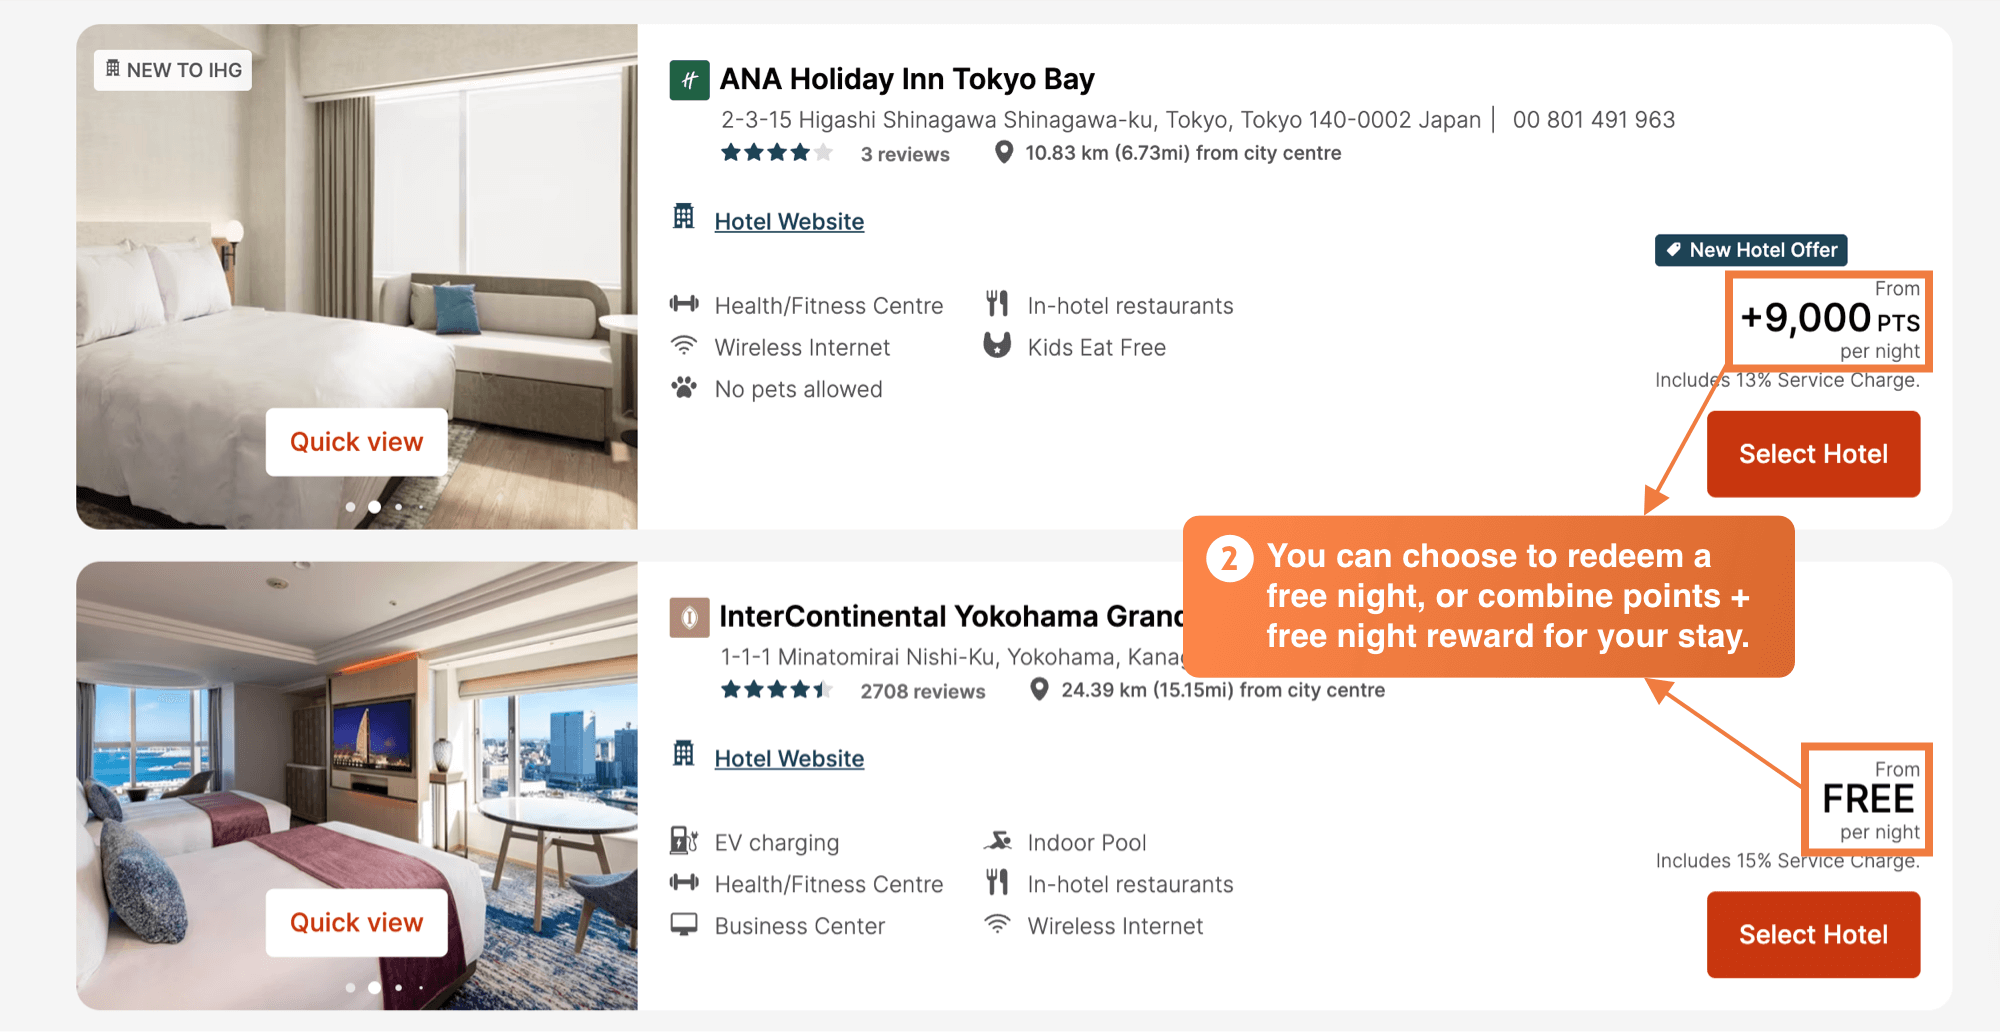Screen dimensions: 2000x1032
Task: Click the Business Center monitor icon
Action: [x=684, y=924]
